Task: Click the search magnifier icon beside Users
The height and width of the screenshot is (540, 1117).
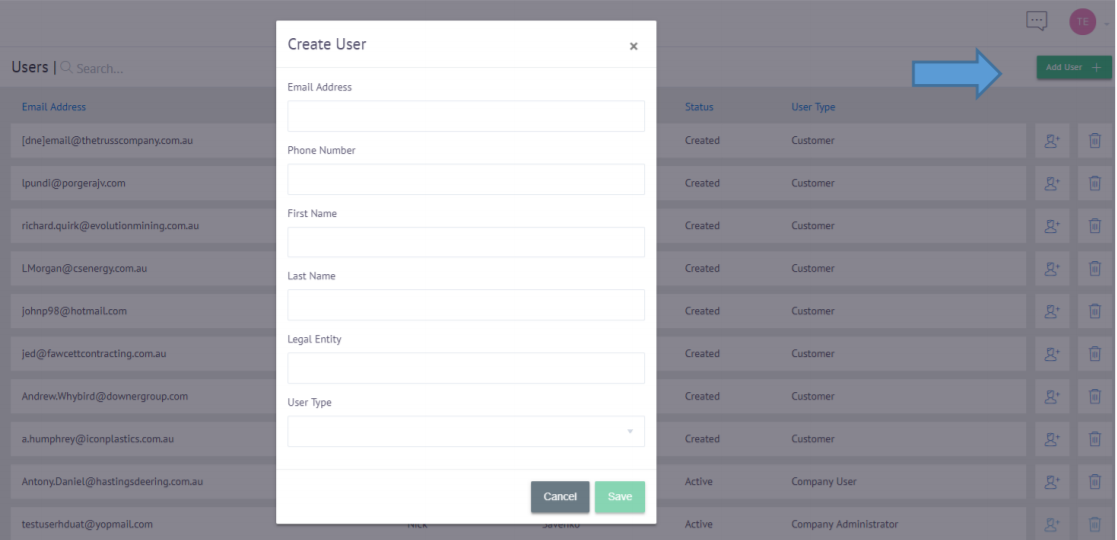Action: pos(67,68)
